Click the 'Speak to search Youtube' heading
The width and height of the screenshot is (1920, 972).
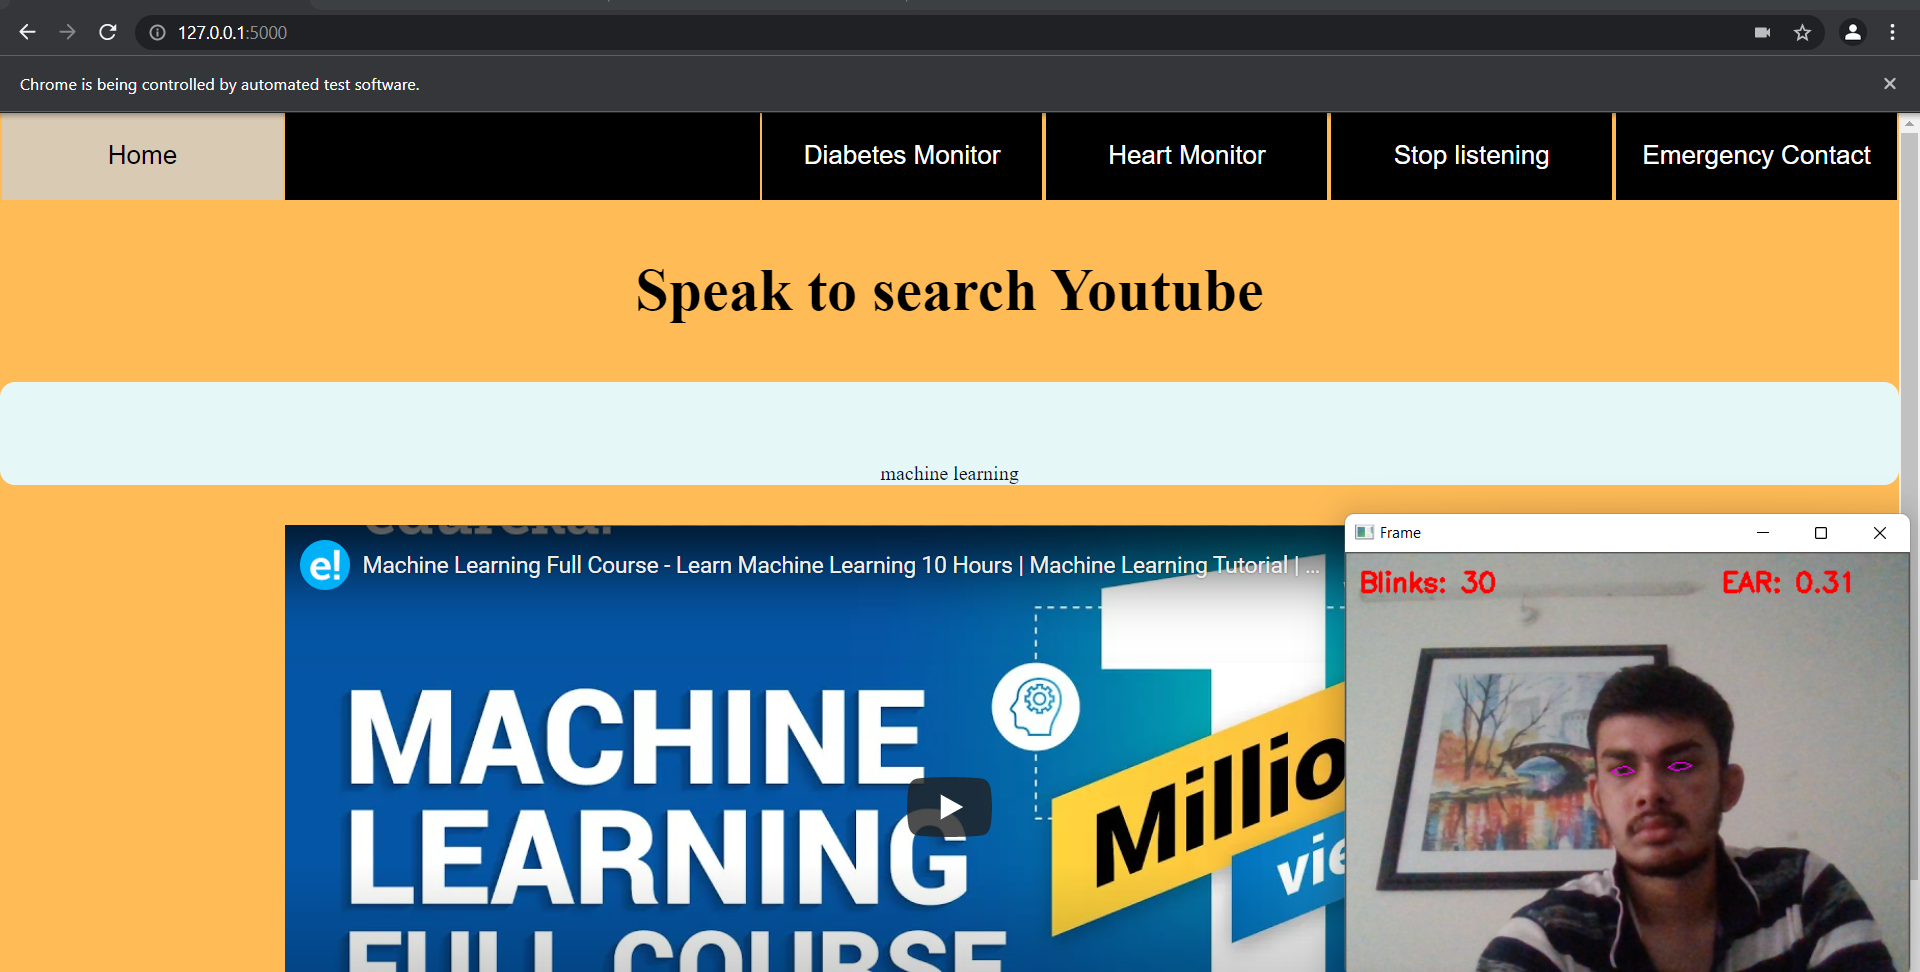coord(949,291)
